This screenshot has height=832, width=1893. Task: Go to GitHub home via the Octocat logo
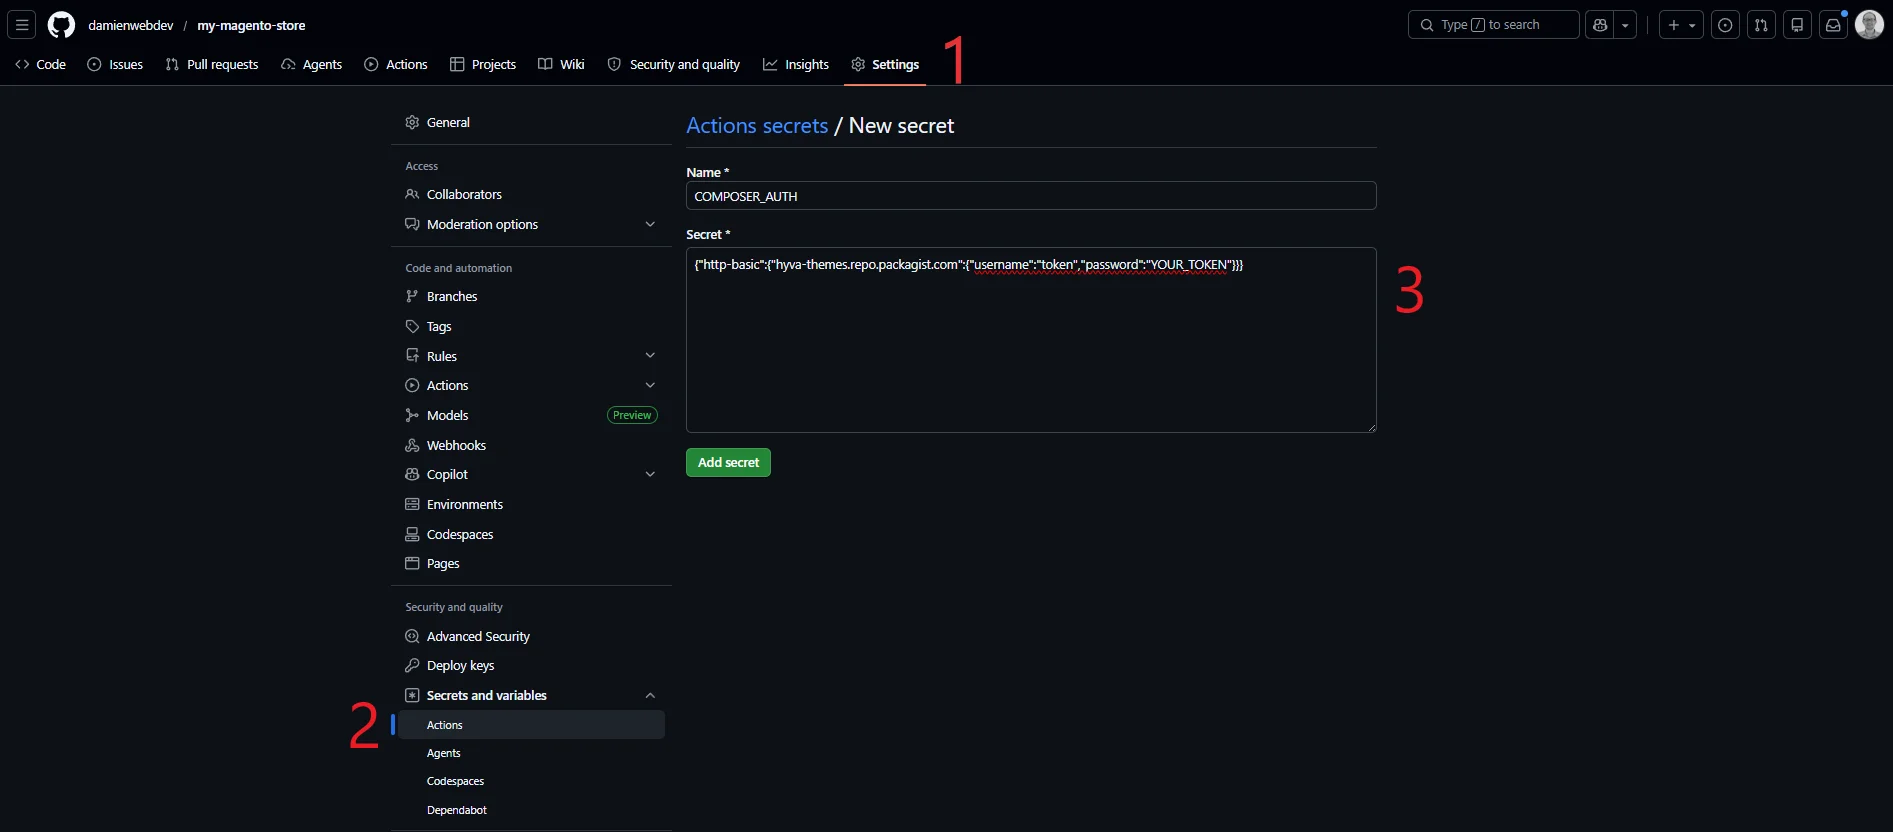point(61,25)
